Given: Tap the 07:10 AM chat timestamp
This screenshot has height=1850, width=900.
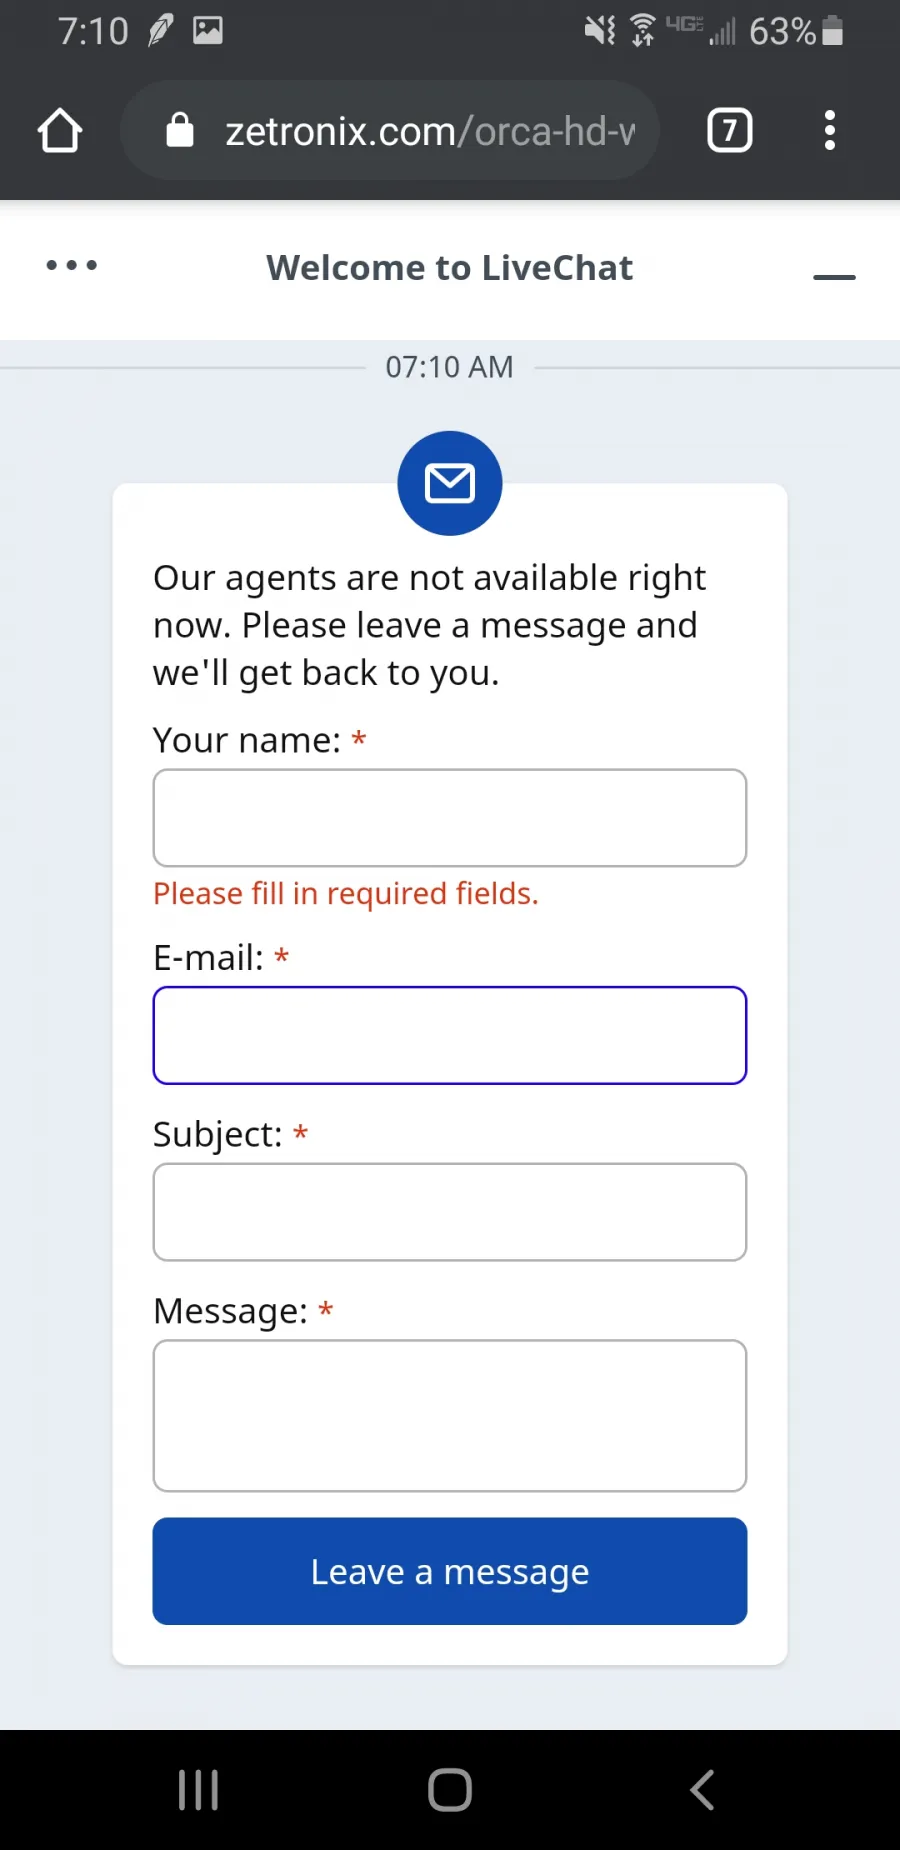Looking at the screenshot, I should [x=450, y=367].
